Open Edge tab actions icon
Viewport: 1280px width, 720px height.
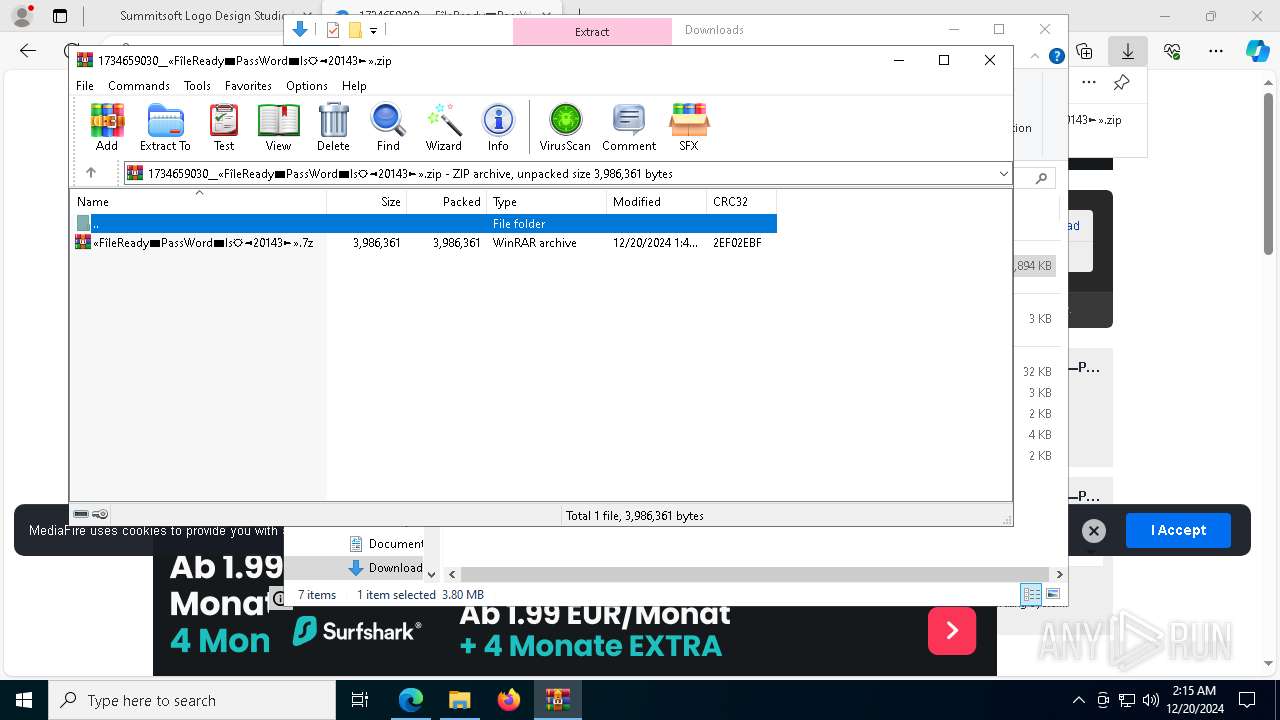(60, 16)
